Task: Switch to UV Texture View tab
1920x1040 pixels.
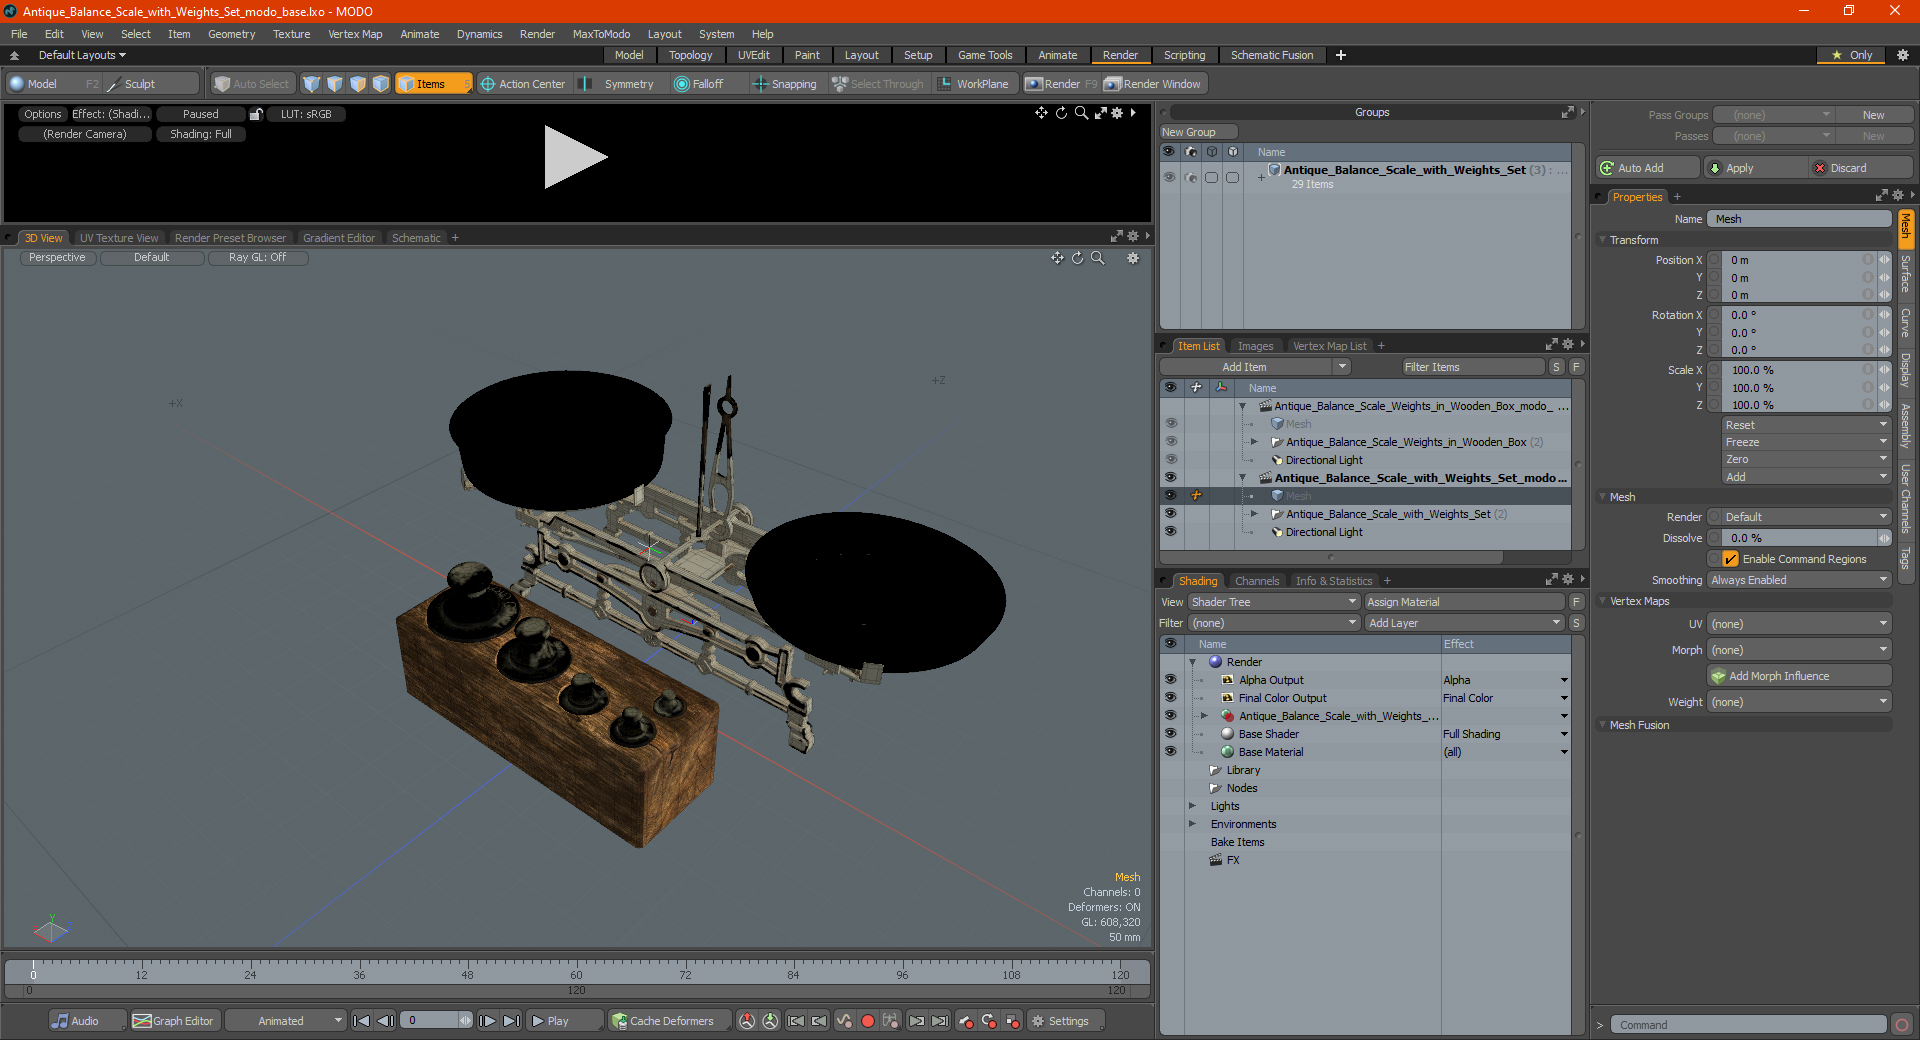Action: click(x=118, y=238)
